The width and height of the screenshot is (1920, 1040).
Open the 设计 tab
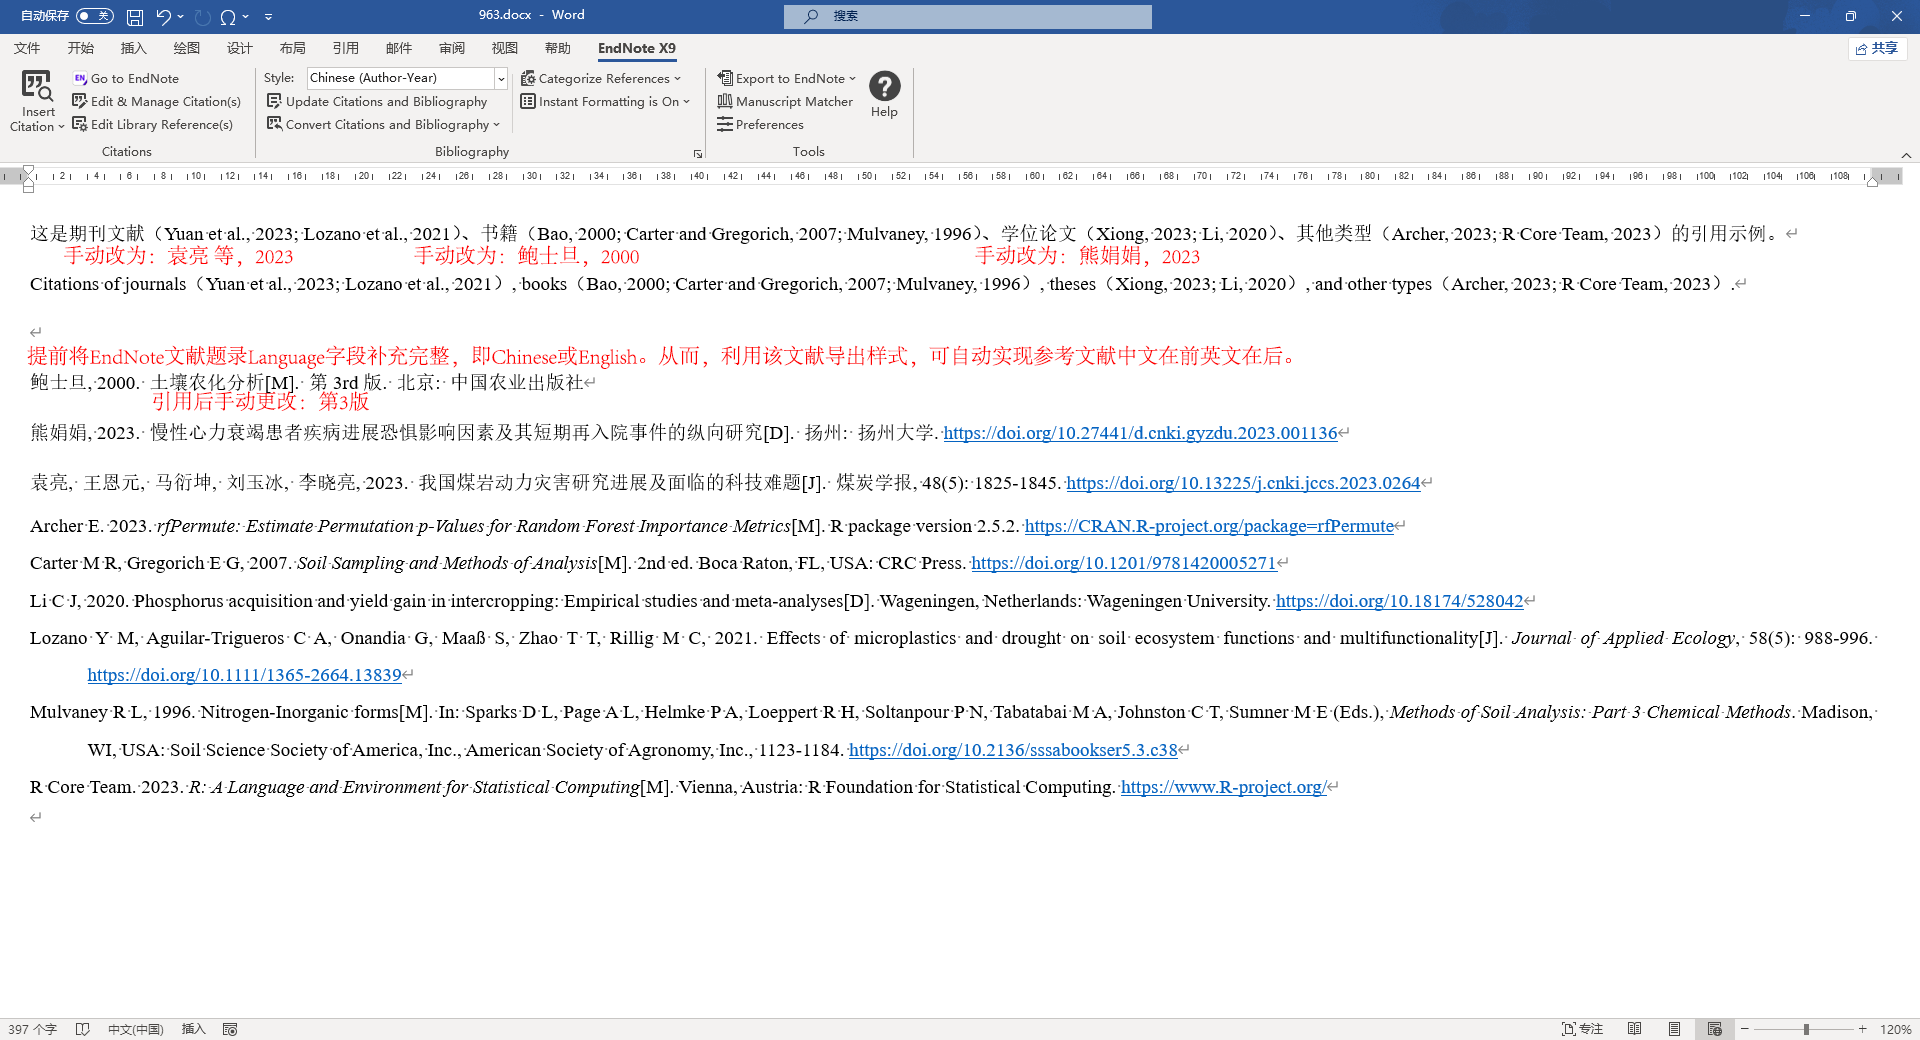(239, 48)
